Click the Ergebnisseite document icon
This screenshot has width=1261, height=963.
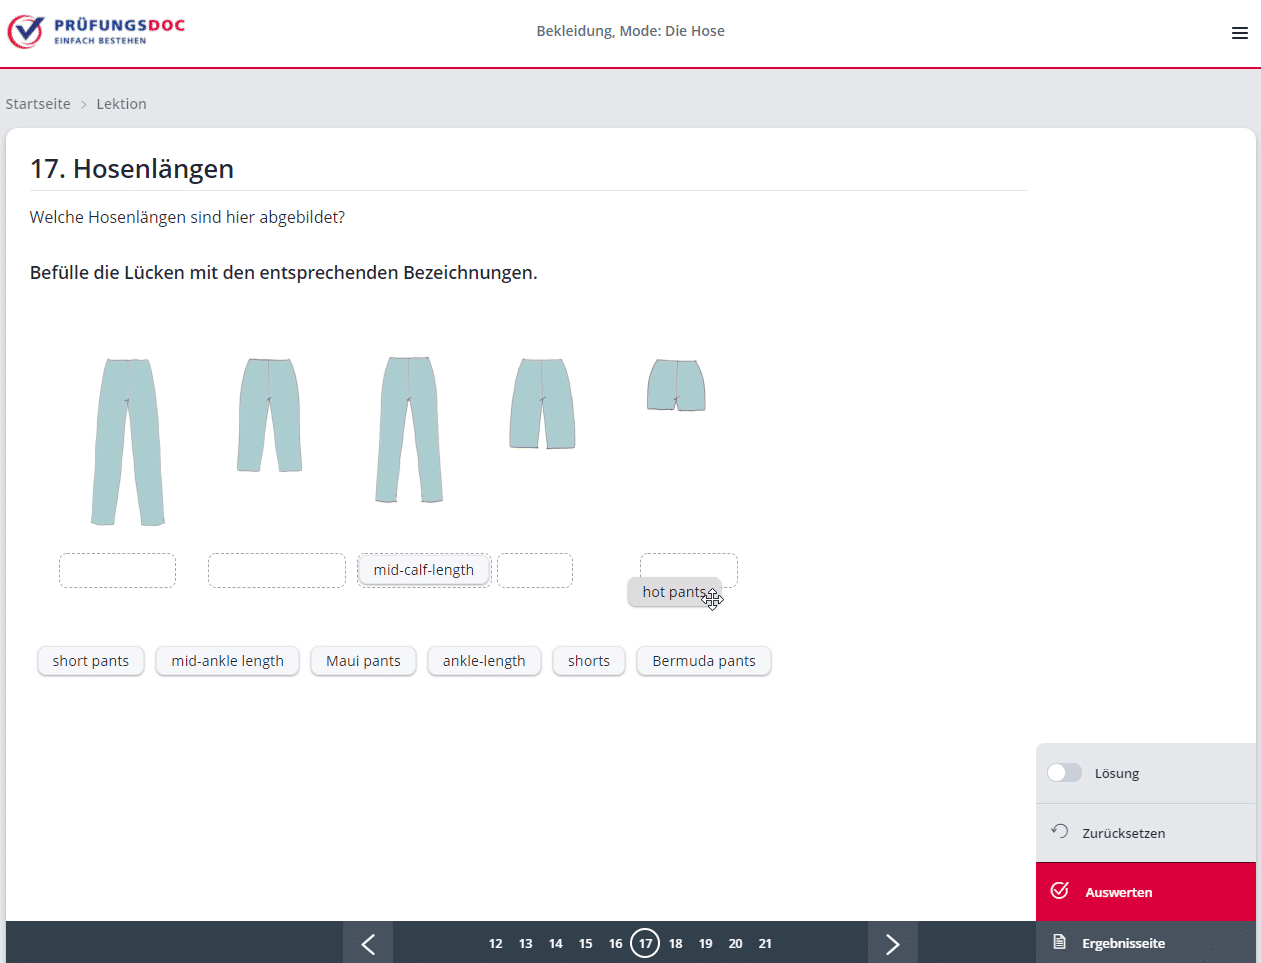pyautogui.click(x=1060, y=942)
